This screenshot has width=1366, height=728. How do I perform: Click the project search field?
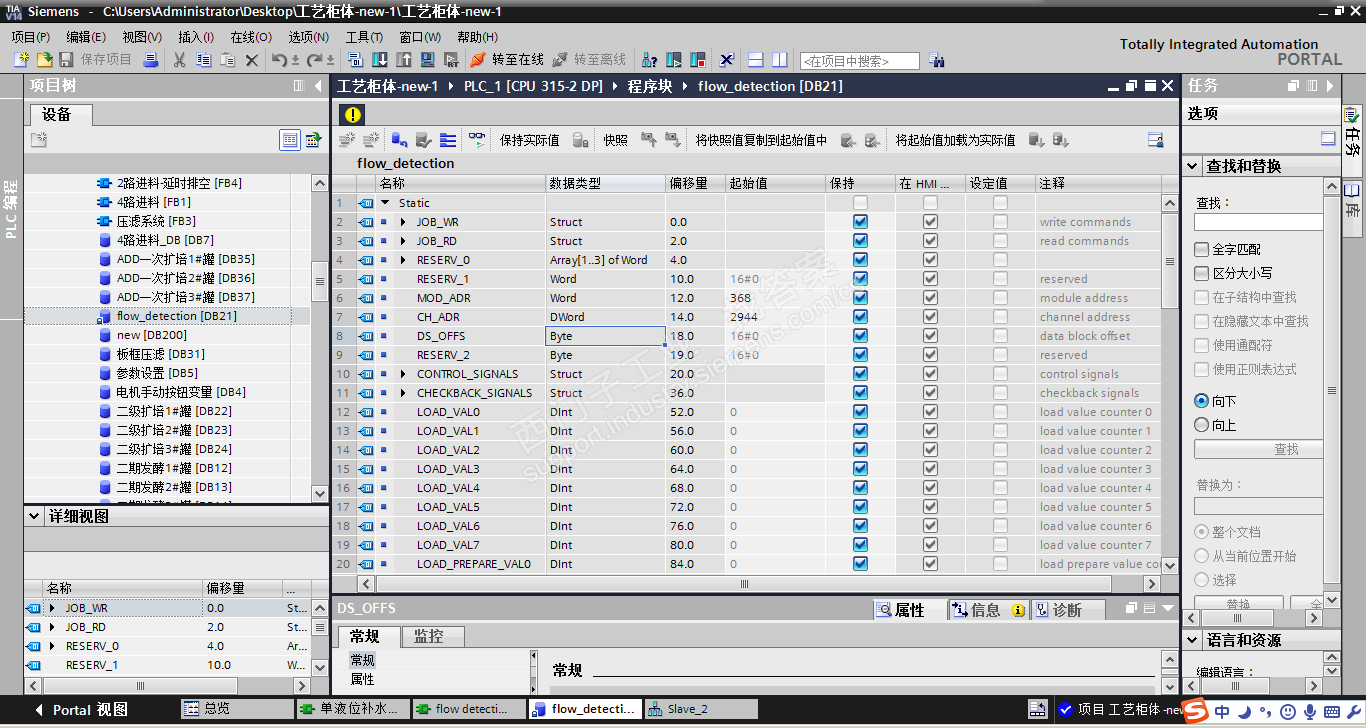pos(859,61)
